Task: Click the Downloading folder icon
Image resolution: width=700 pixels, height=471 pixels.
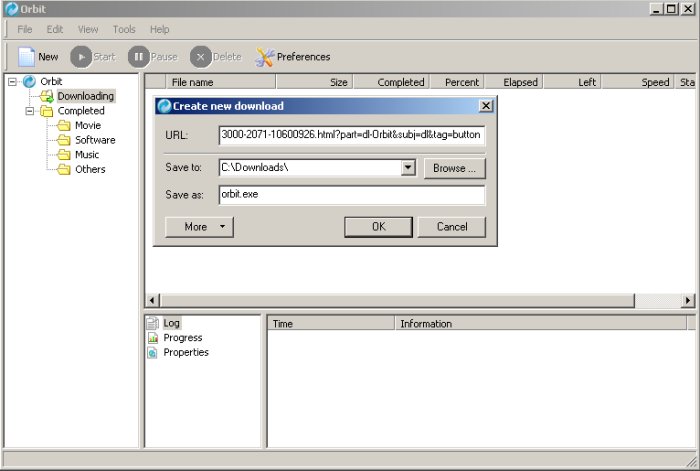Action: [x=46, y=96]
